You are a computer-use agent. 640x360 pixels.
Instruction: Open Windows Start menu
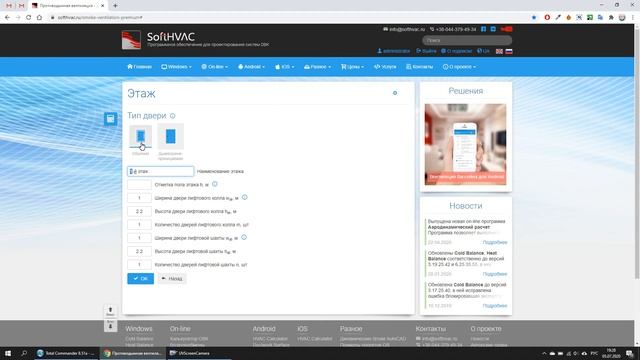click(x=8, y=353)
